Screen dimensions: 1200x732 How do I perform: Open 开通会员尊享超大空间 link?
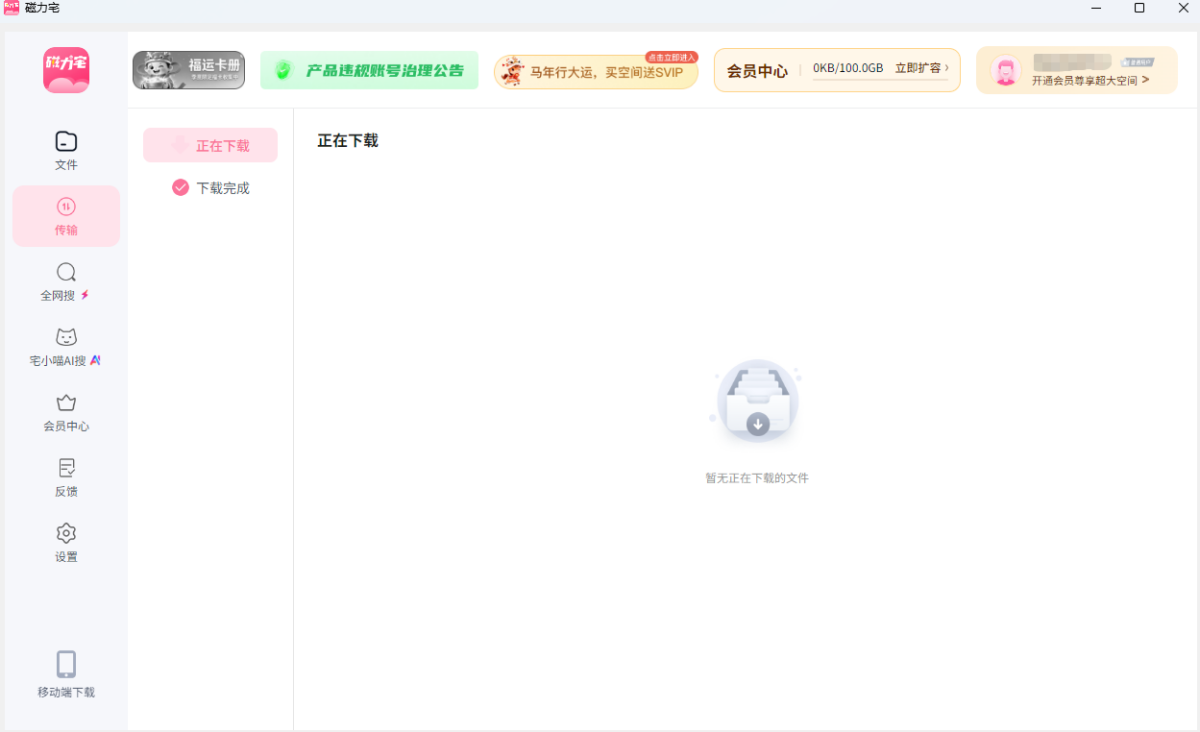click(x=1090, y=80)
